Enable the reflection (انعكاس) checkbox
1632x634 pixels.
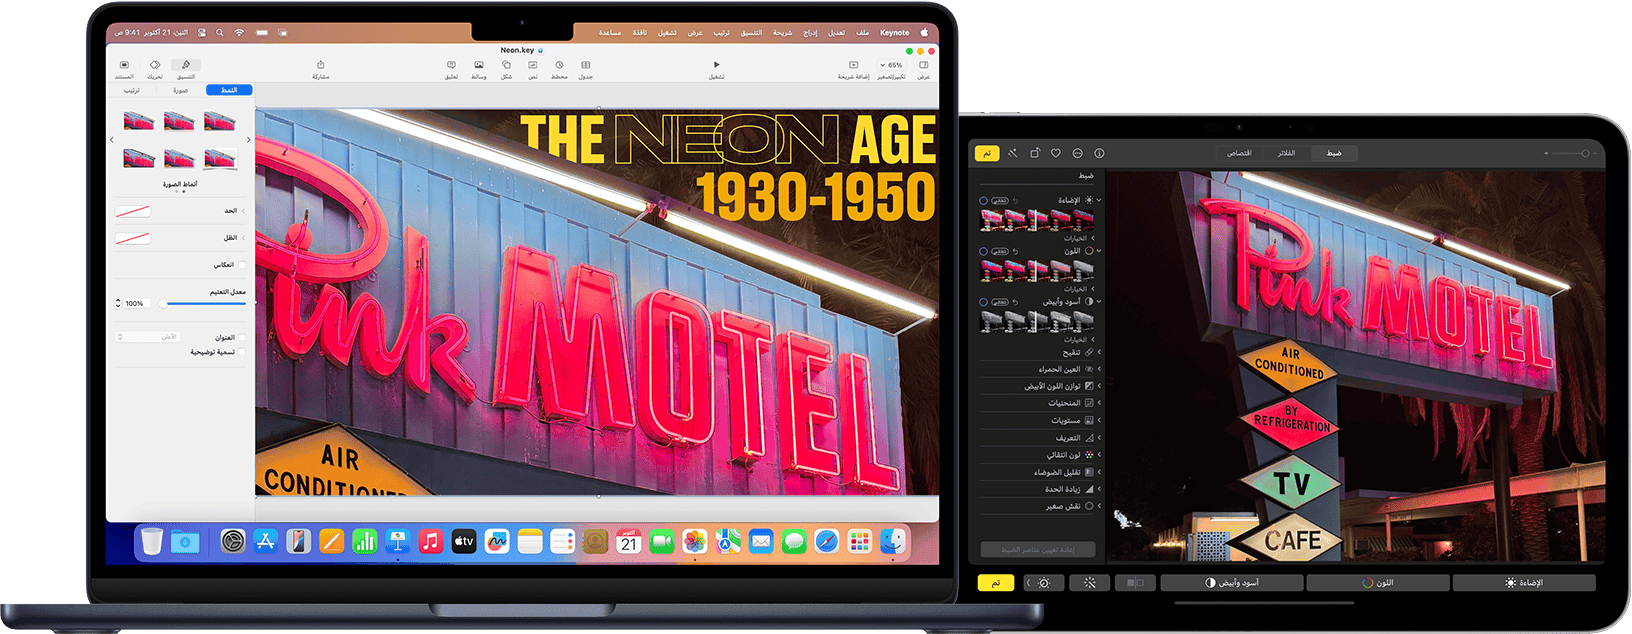242,265
